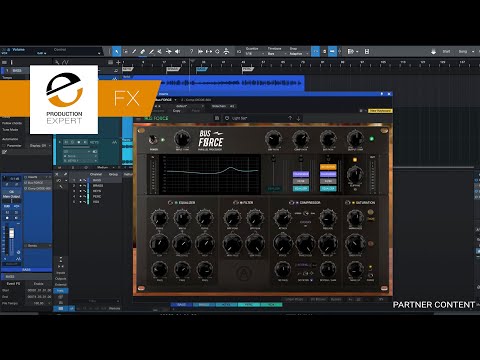Click the previous preset up arrow

[290, 118]
